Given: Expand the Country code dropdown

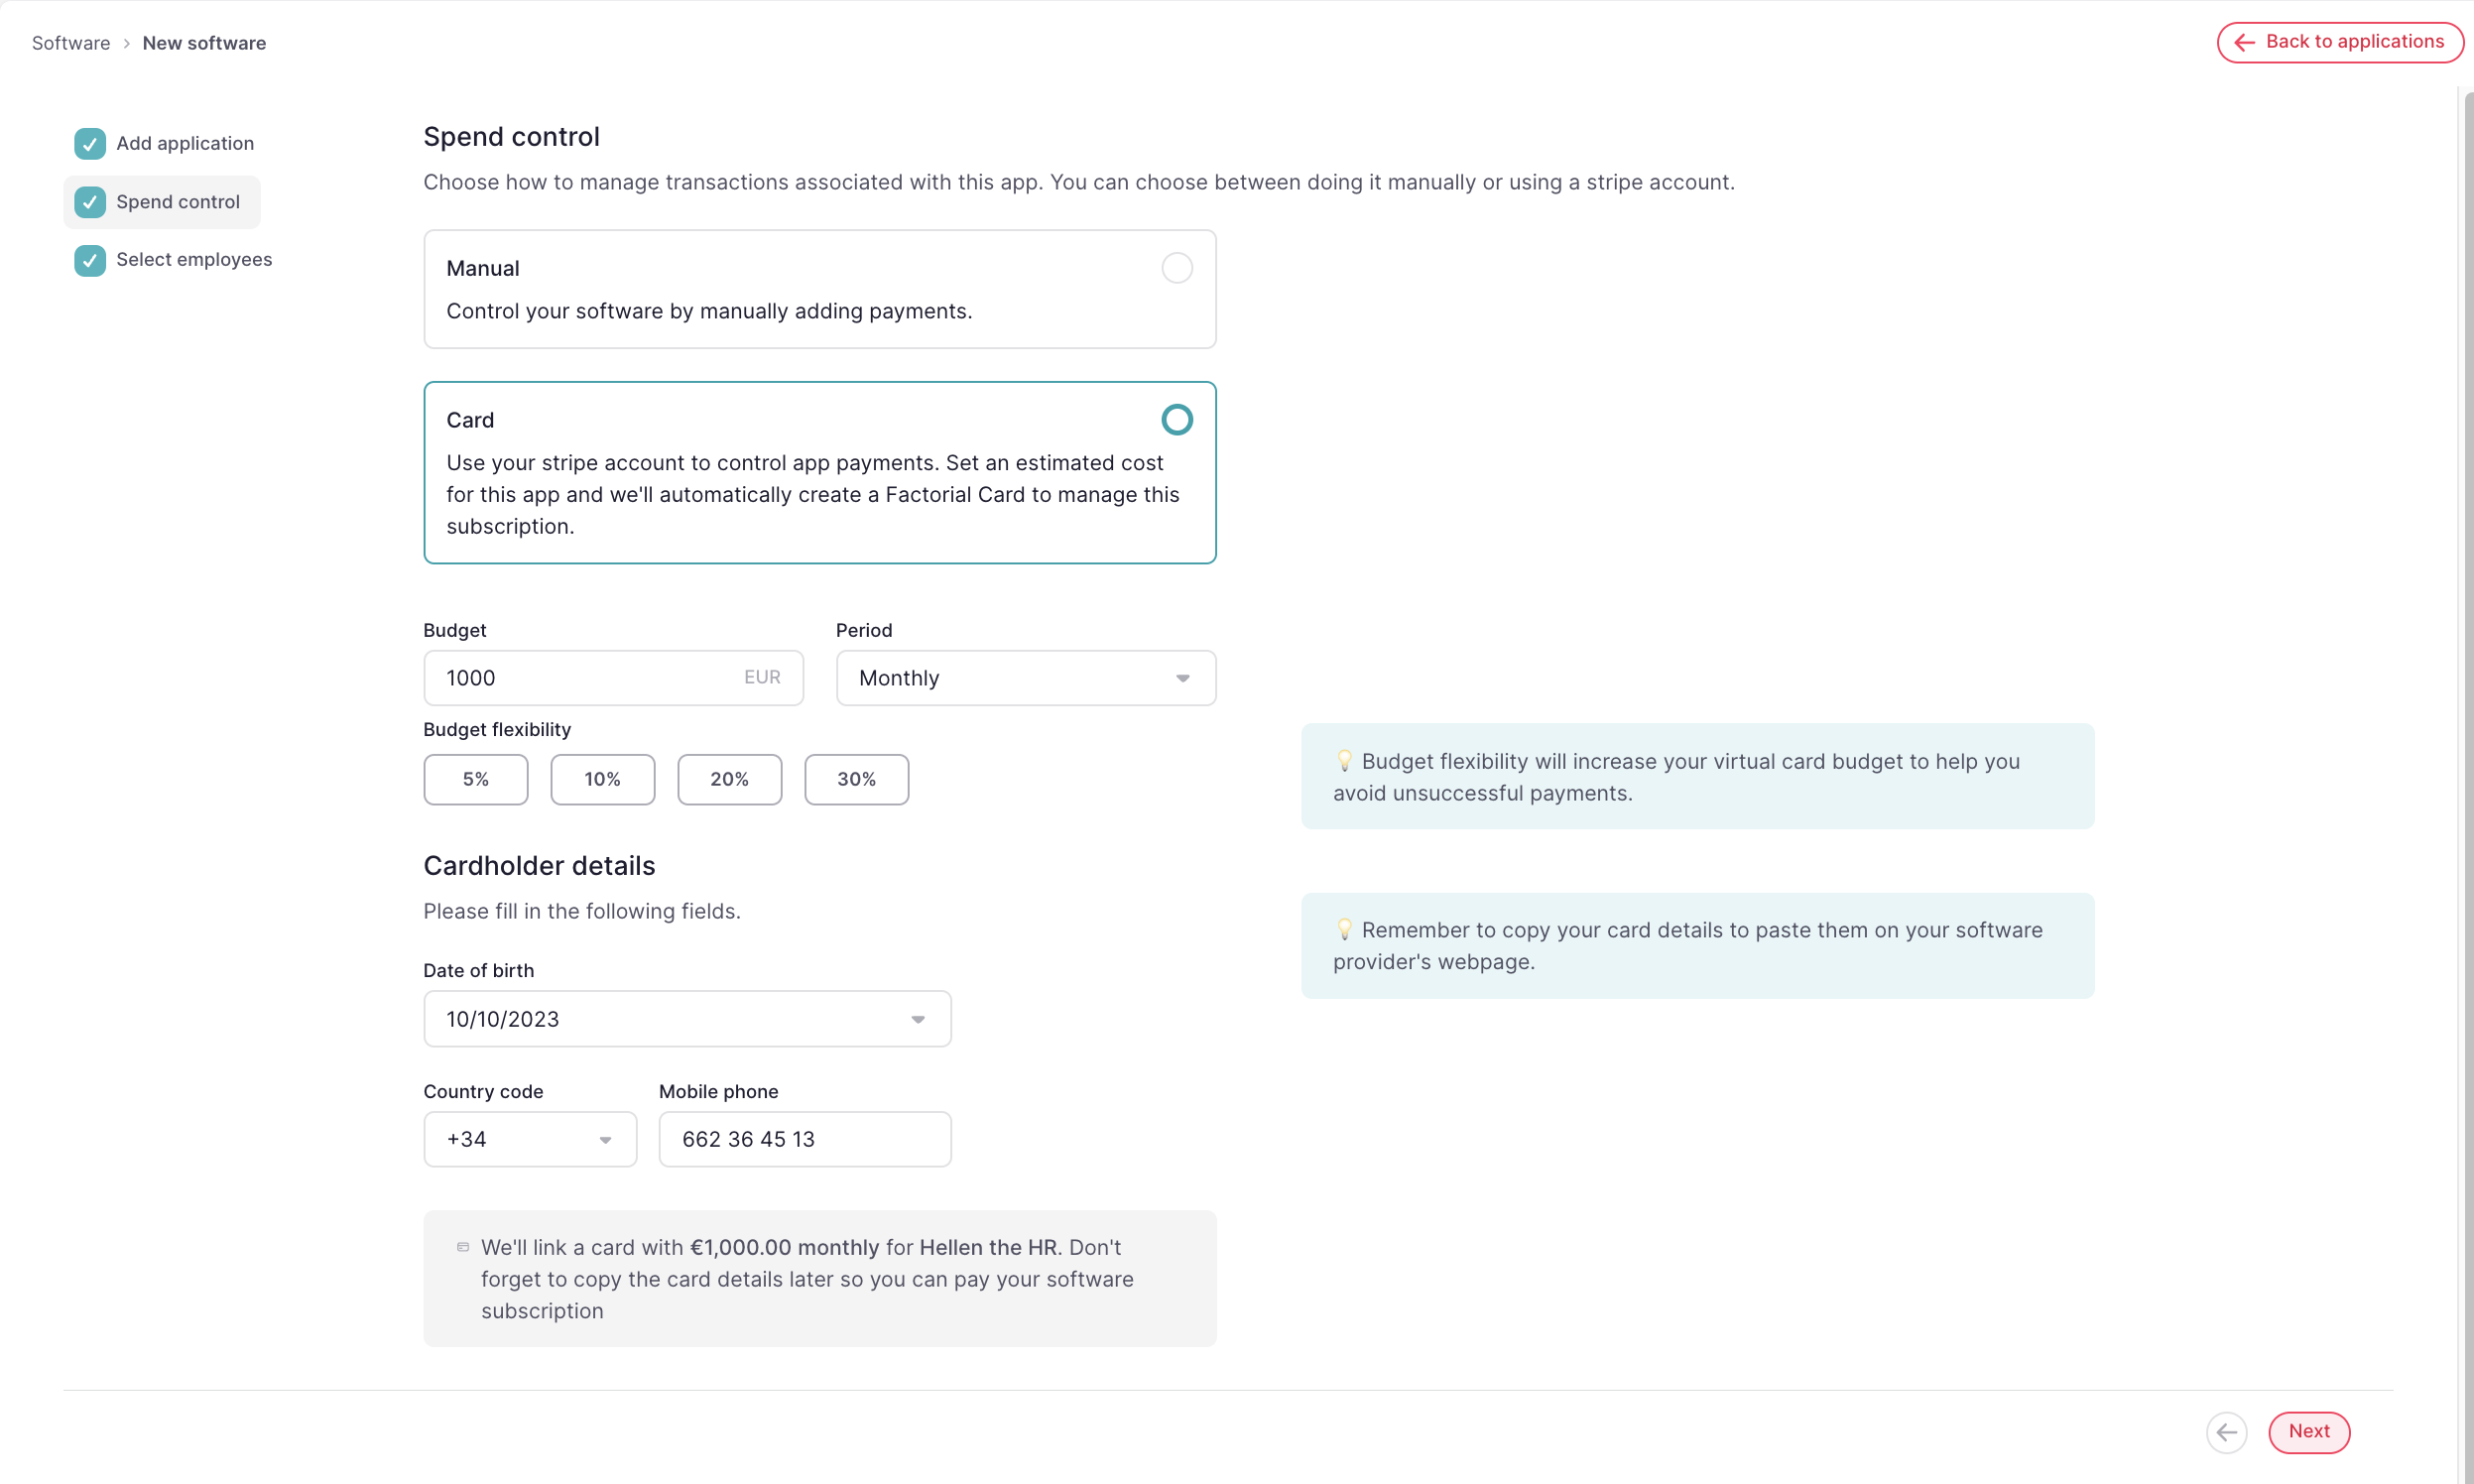Looking at the screenshot, I should coord(529,1139).
